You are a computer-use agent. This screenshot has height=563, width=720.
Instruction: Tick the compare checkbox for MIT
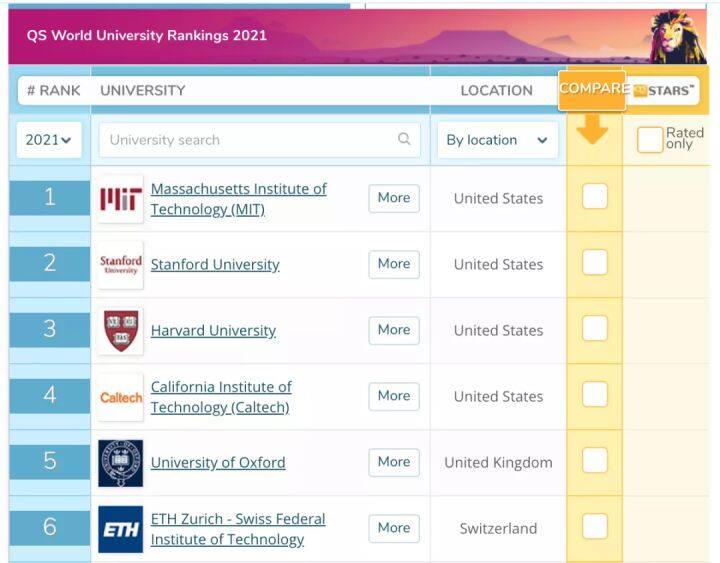click(595, 196)
